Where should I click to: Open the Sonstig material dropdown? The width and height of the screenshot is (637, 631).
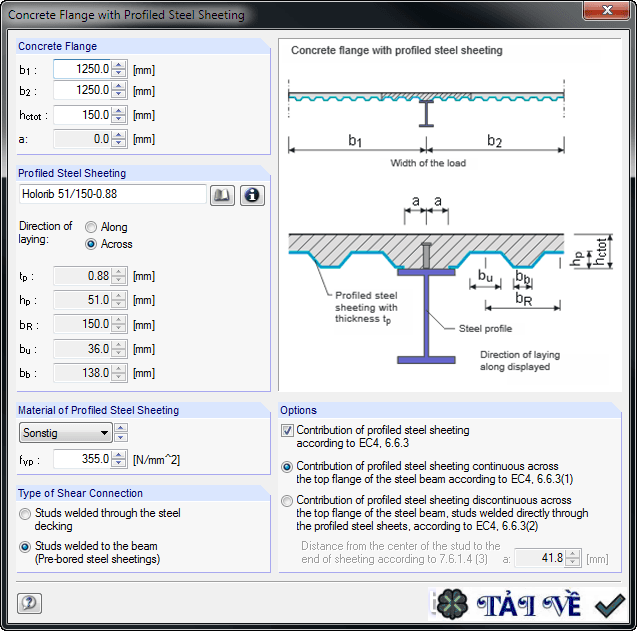click(x=65, y=433)
